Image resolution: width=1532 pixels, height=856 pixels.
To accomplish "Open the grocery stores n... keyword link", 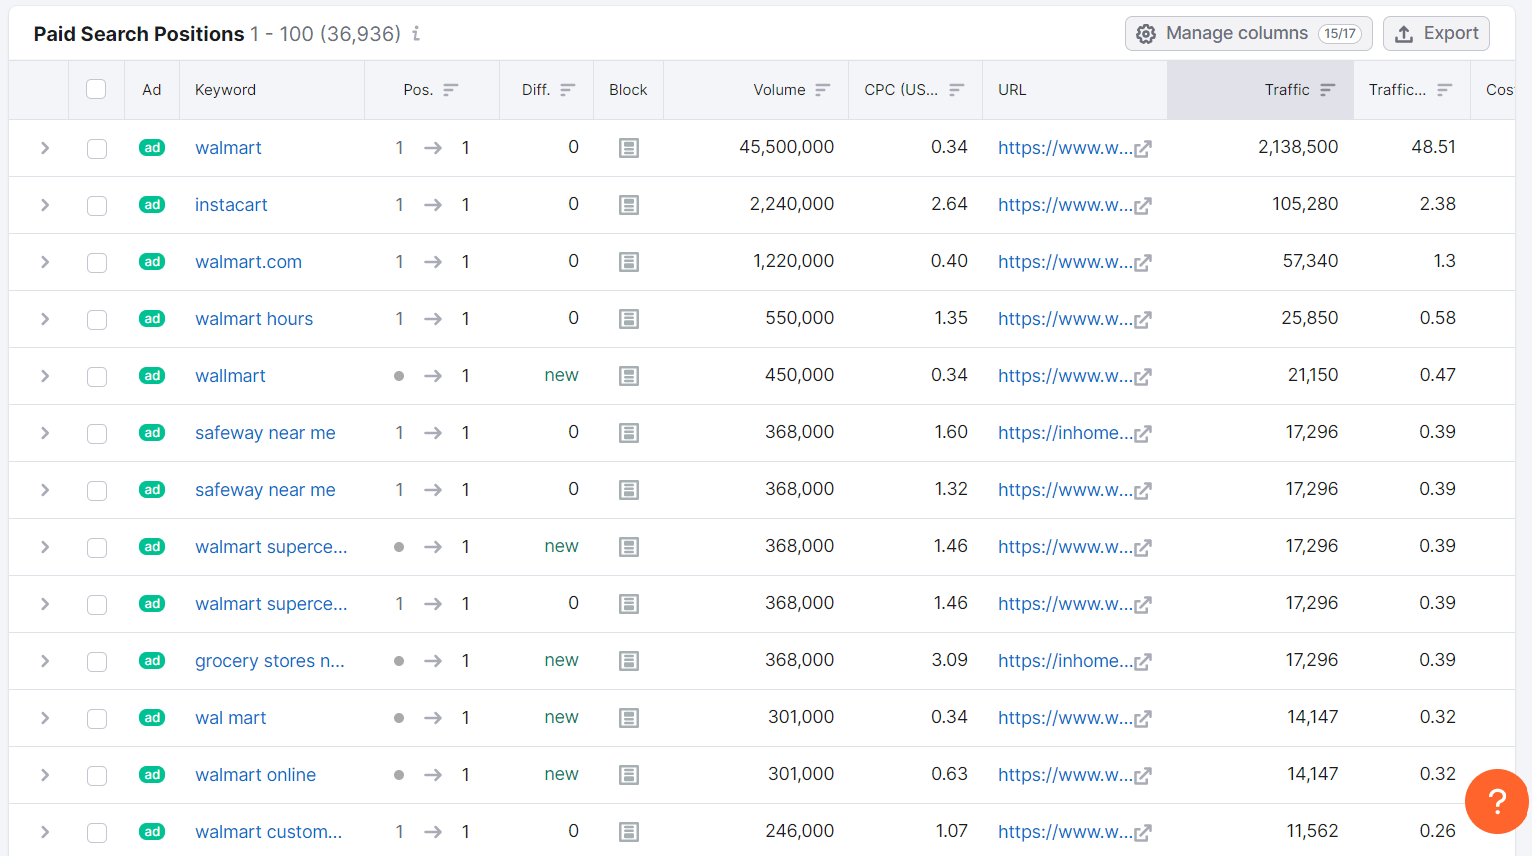I will click(x=270, y=661).
